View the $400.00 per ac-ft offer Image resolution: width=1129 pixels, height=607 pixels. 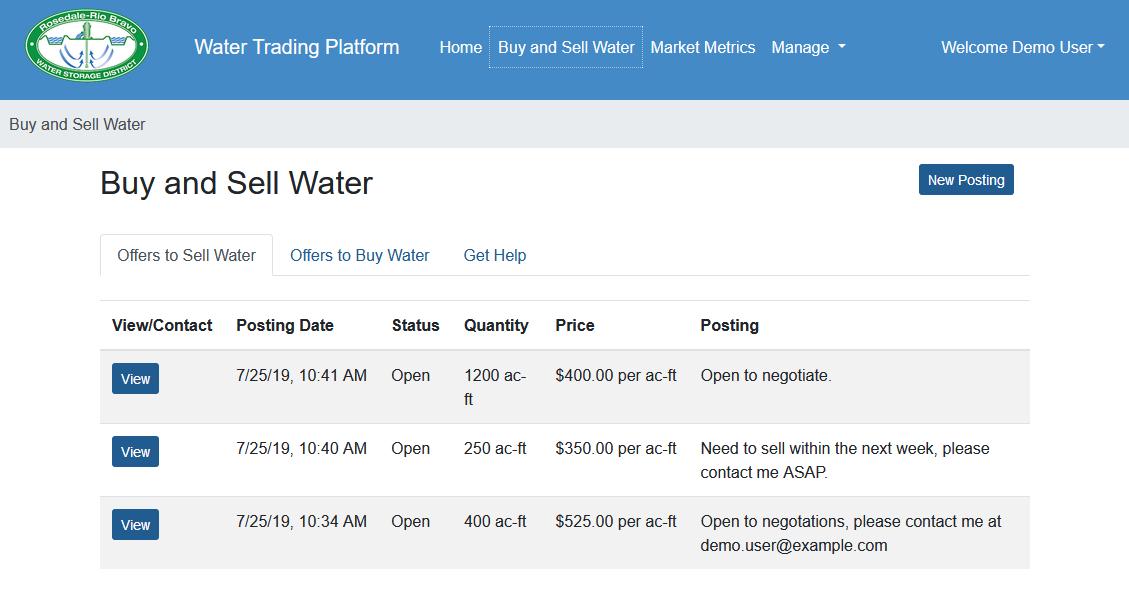point(135,378)
